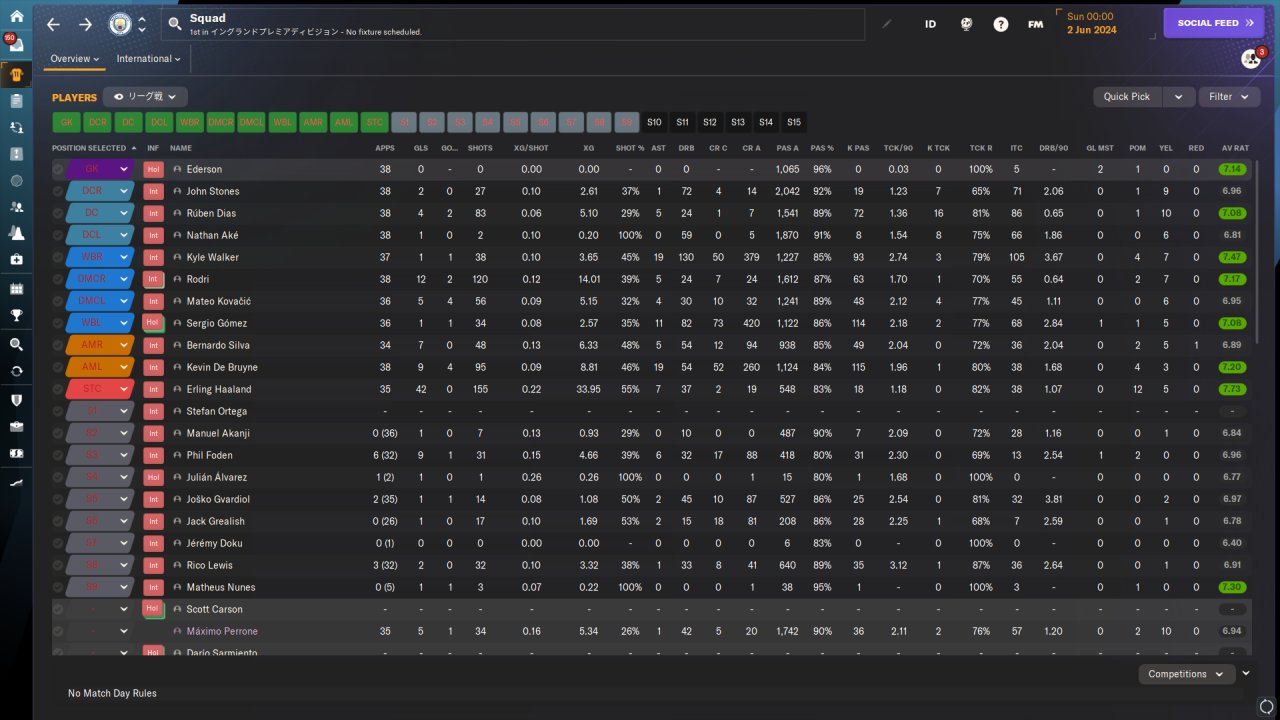This screenshot has height=720, width=1280.
Task: Click the magnifying glass search icon beside Squad
Action: (x=175, y=24)
